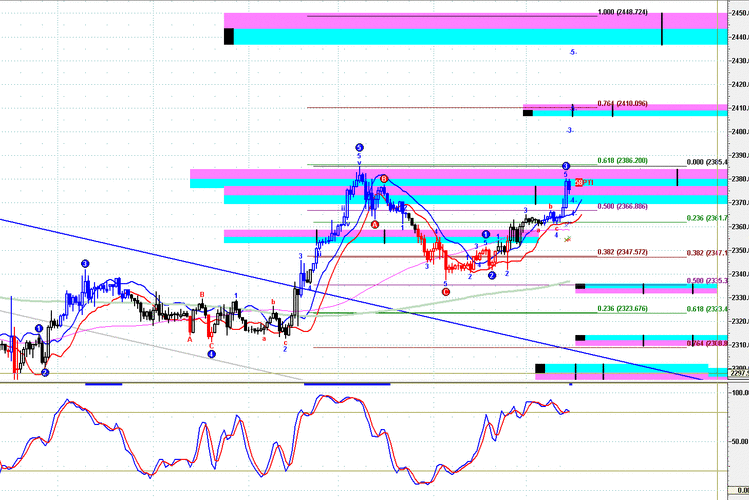Click the 0.618 (2386.208) Fibonacci label

click(x=622, y=160)
